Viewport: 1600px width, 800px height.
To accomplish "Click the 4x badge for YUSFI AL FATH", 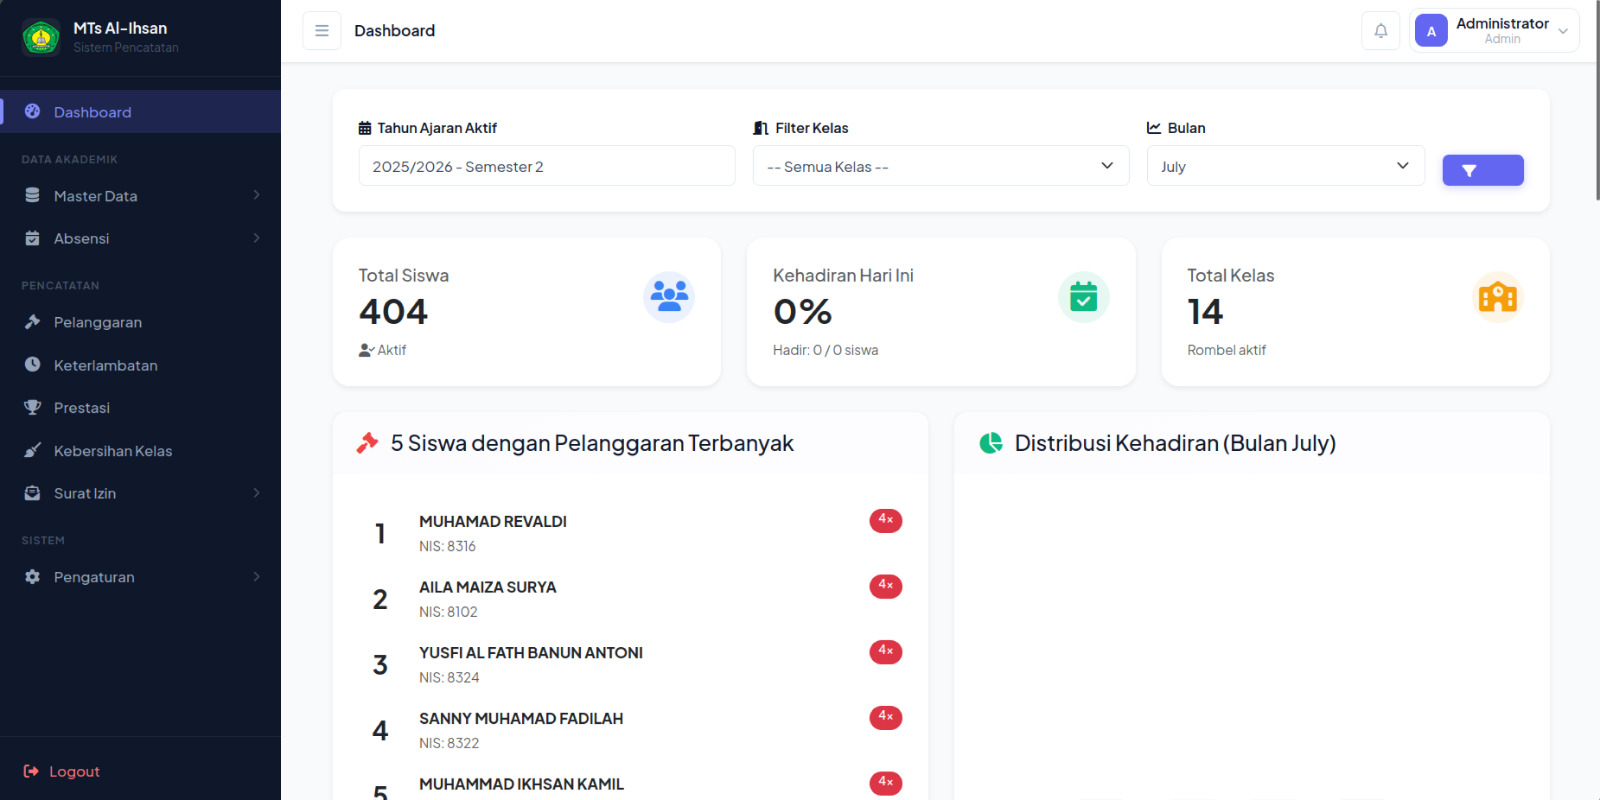I will point(886,651).
